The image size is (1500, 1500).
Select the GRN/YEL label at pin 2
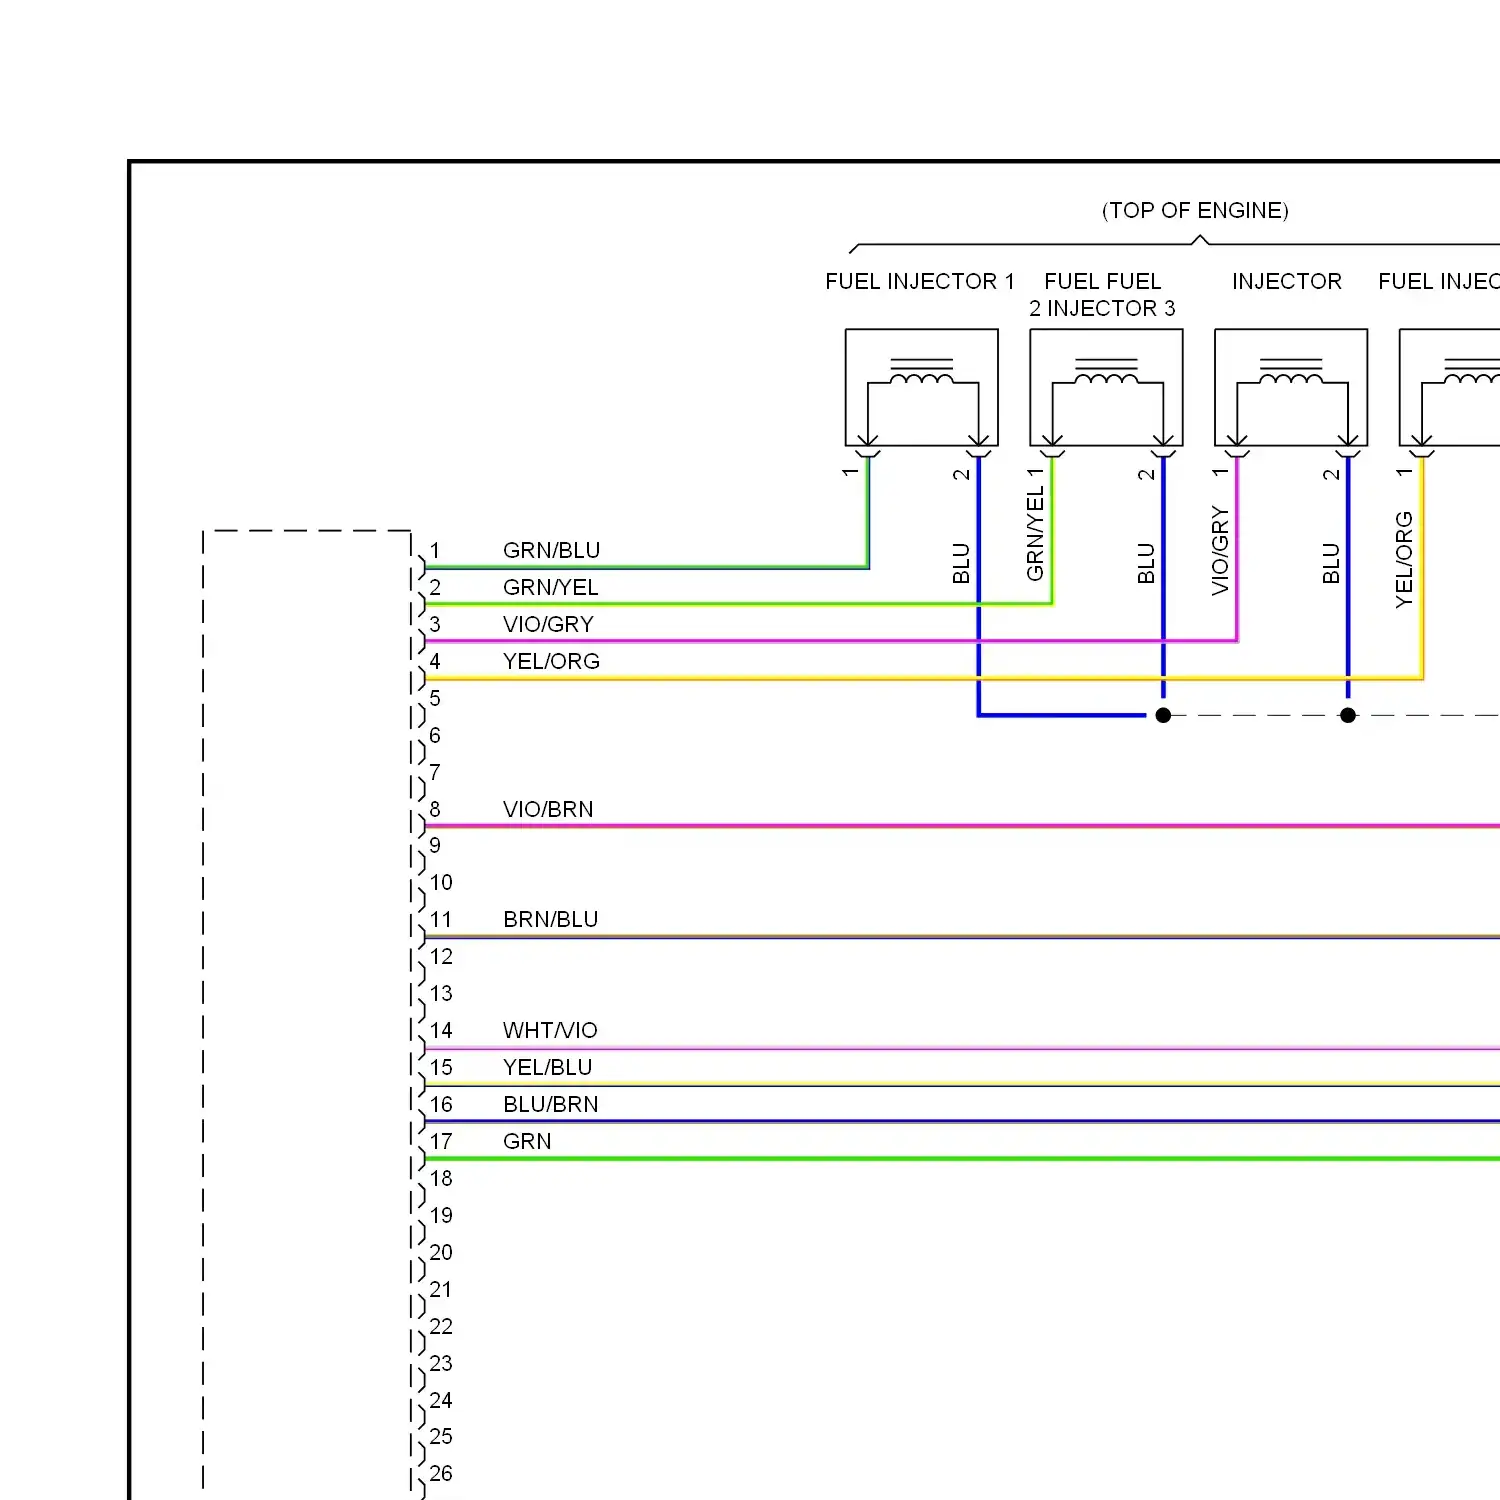[x=550, y=588]
